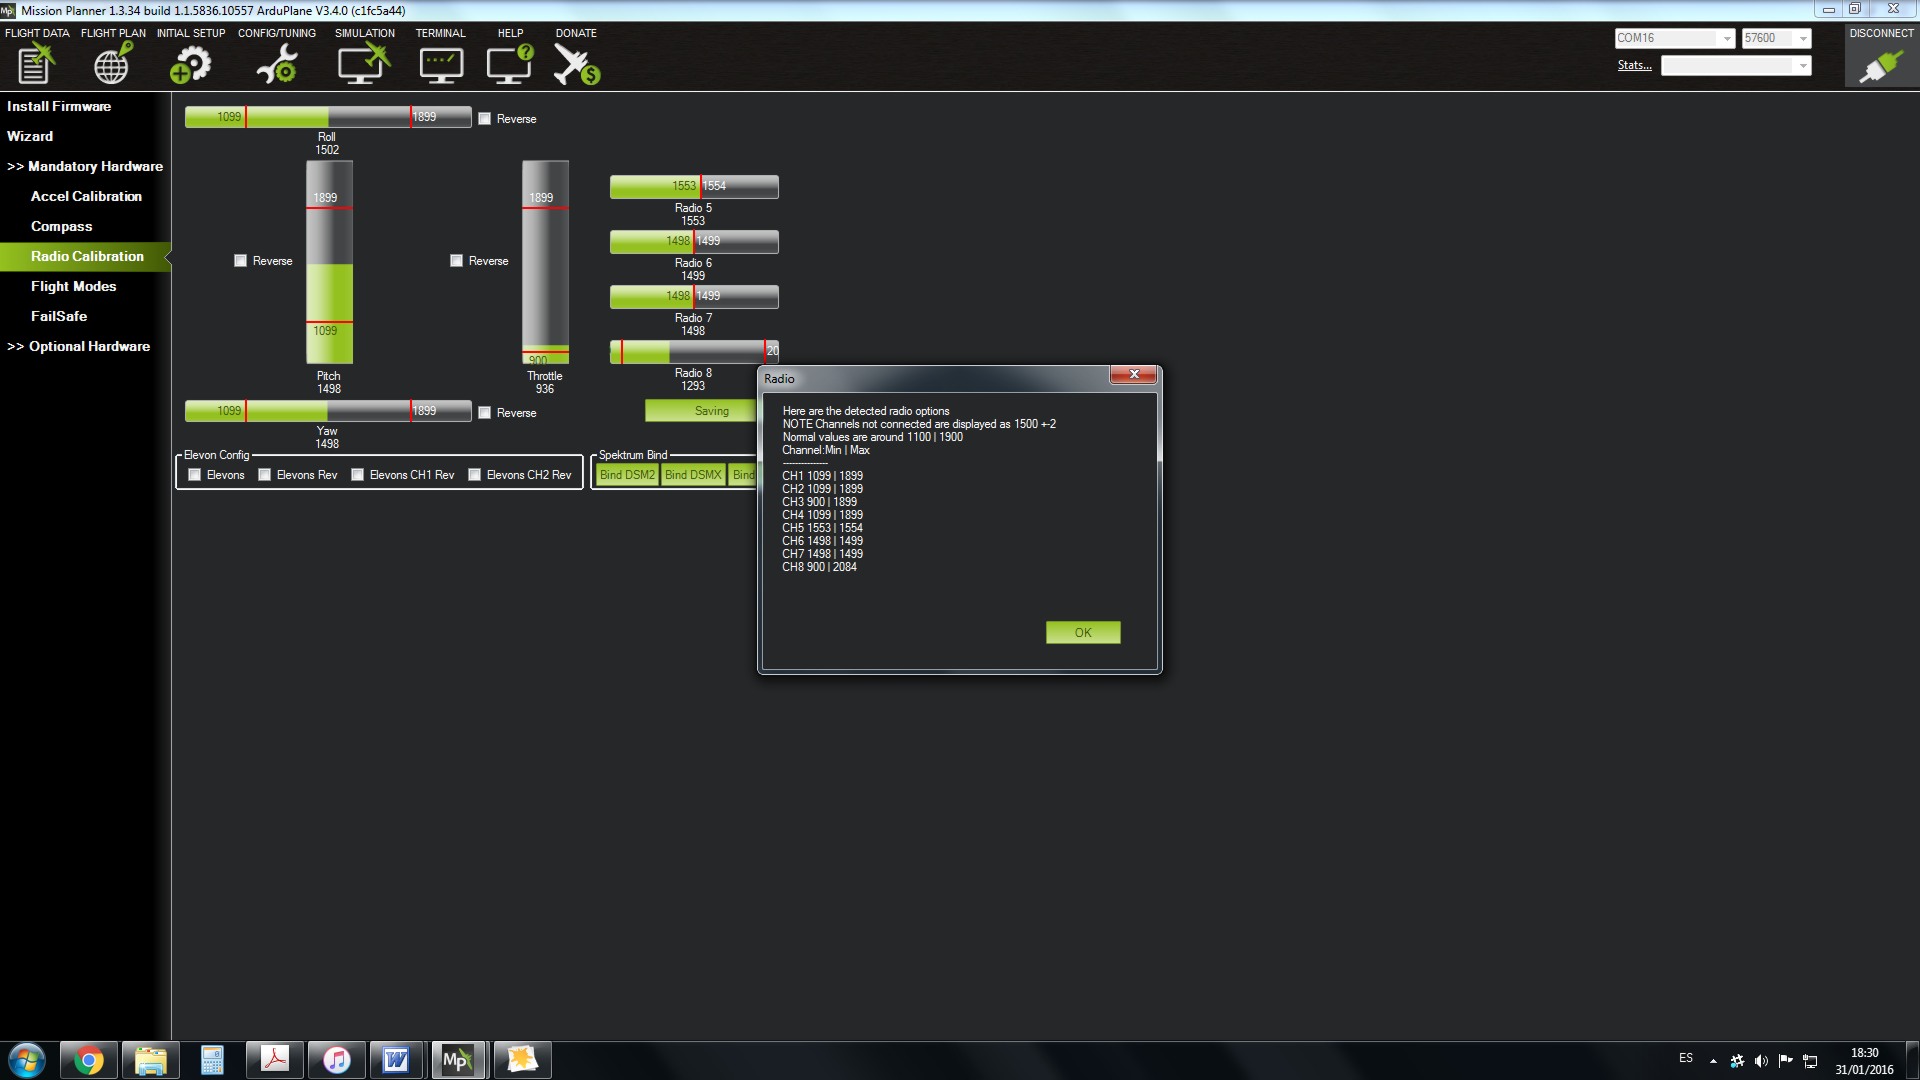Image resolution: width=1920 pixels, height=1080 pixels.
Task: Open the Flight Plan globe icon
Action: [112, 63]
